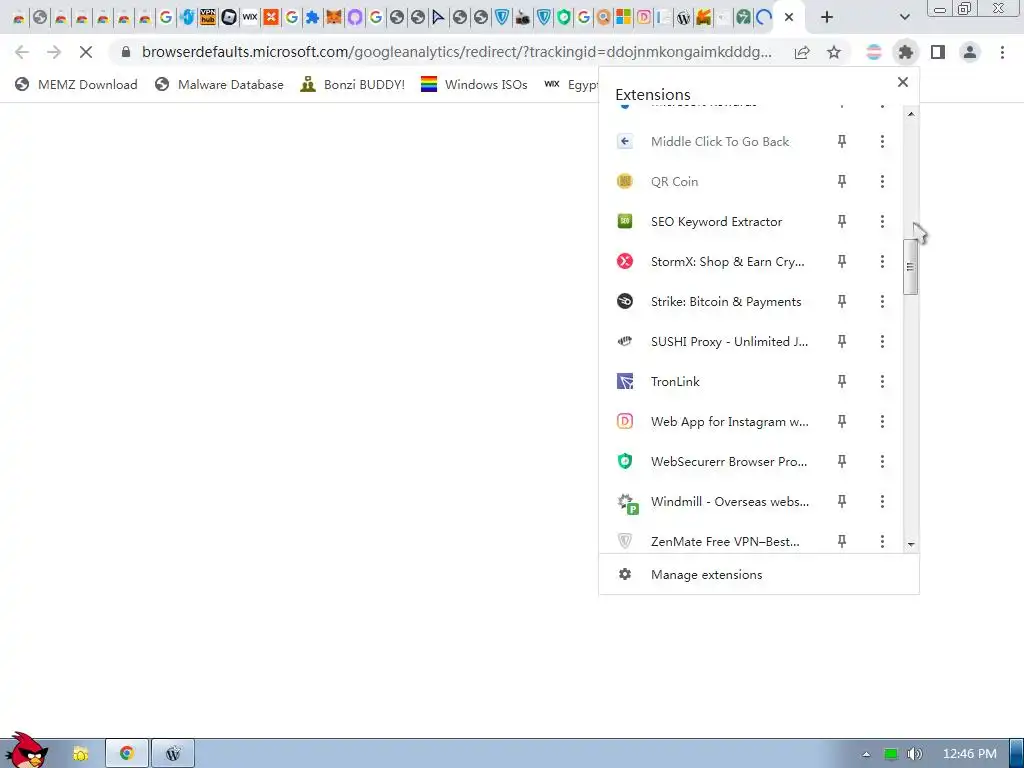Open more options for Windmill
This screenshot has width=1024, height=768.
tap(882, 501)
